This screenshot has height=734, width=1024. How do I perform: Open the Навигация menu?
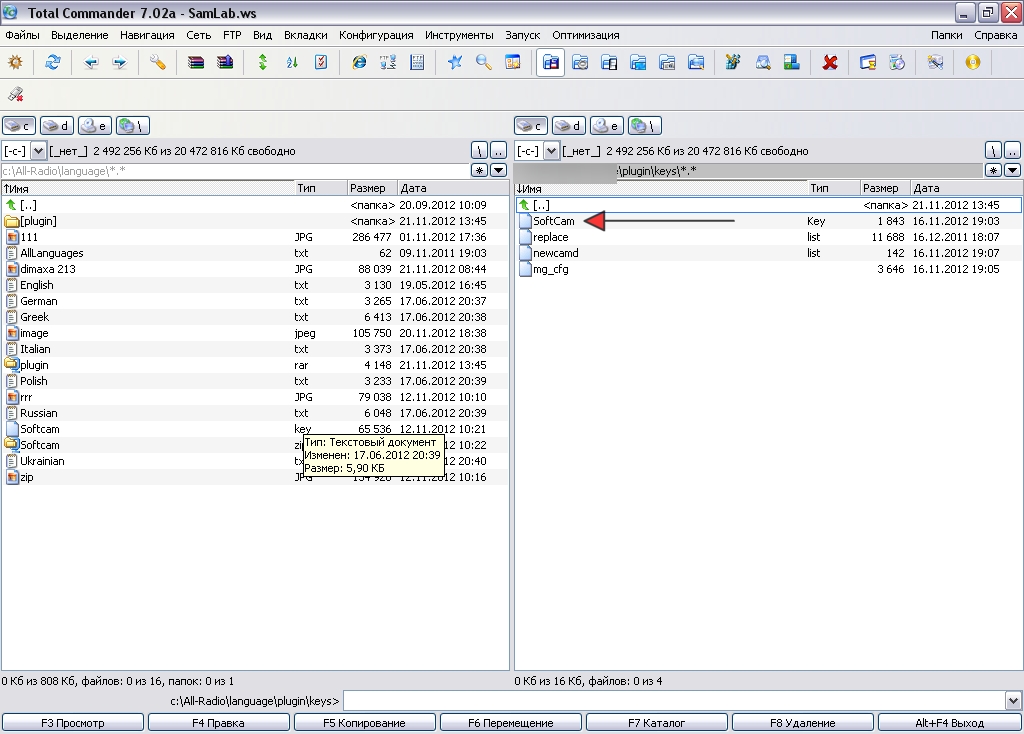click(x=147, y=35)
